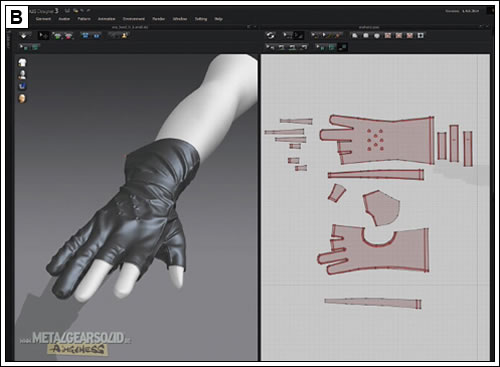Screen dimensions: 500x367
Task: Toggle garment display shirt icon in 3D view
Action: [22, 63]
